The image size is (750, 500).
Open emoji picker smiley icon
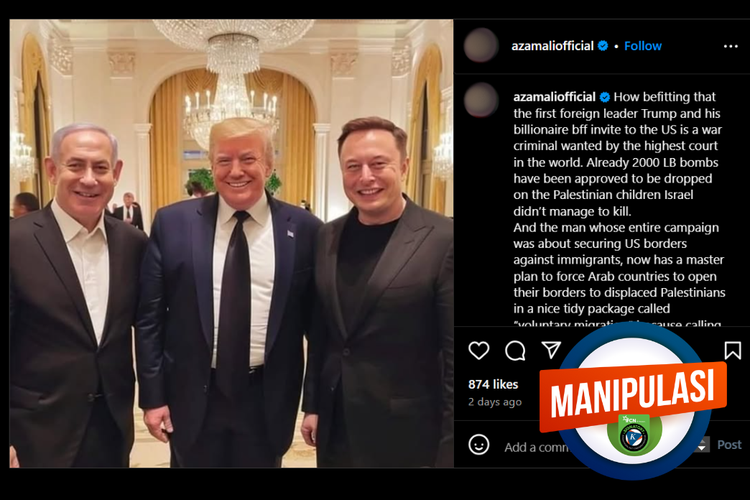[479, 444]
